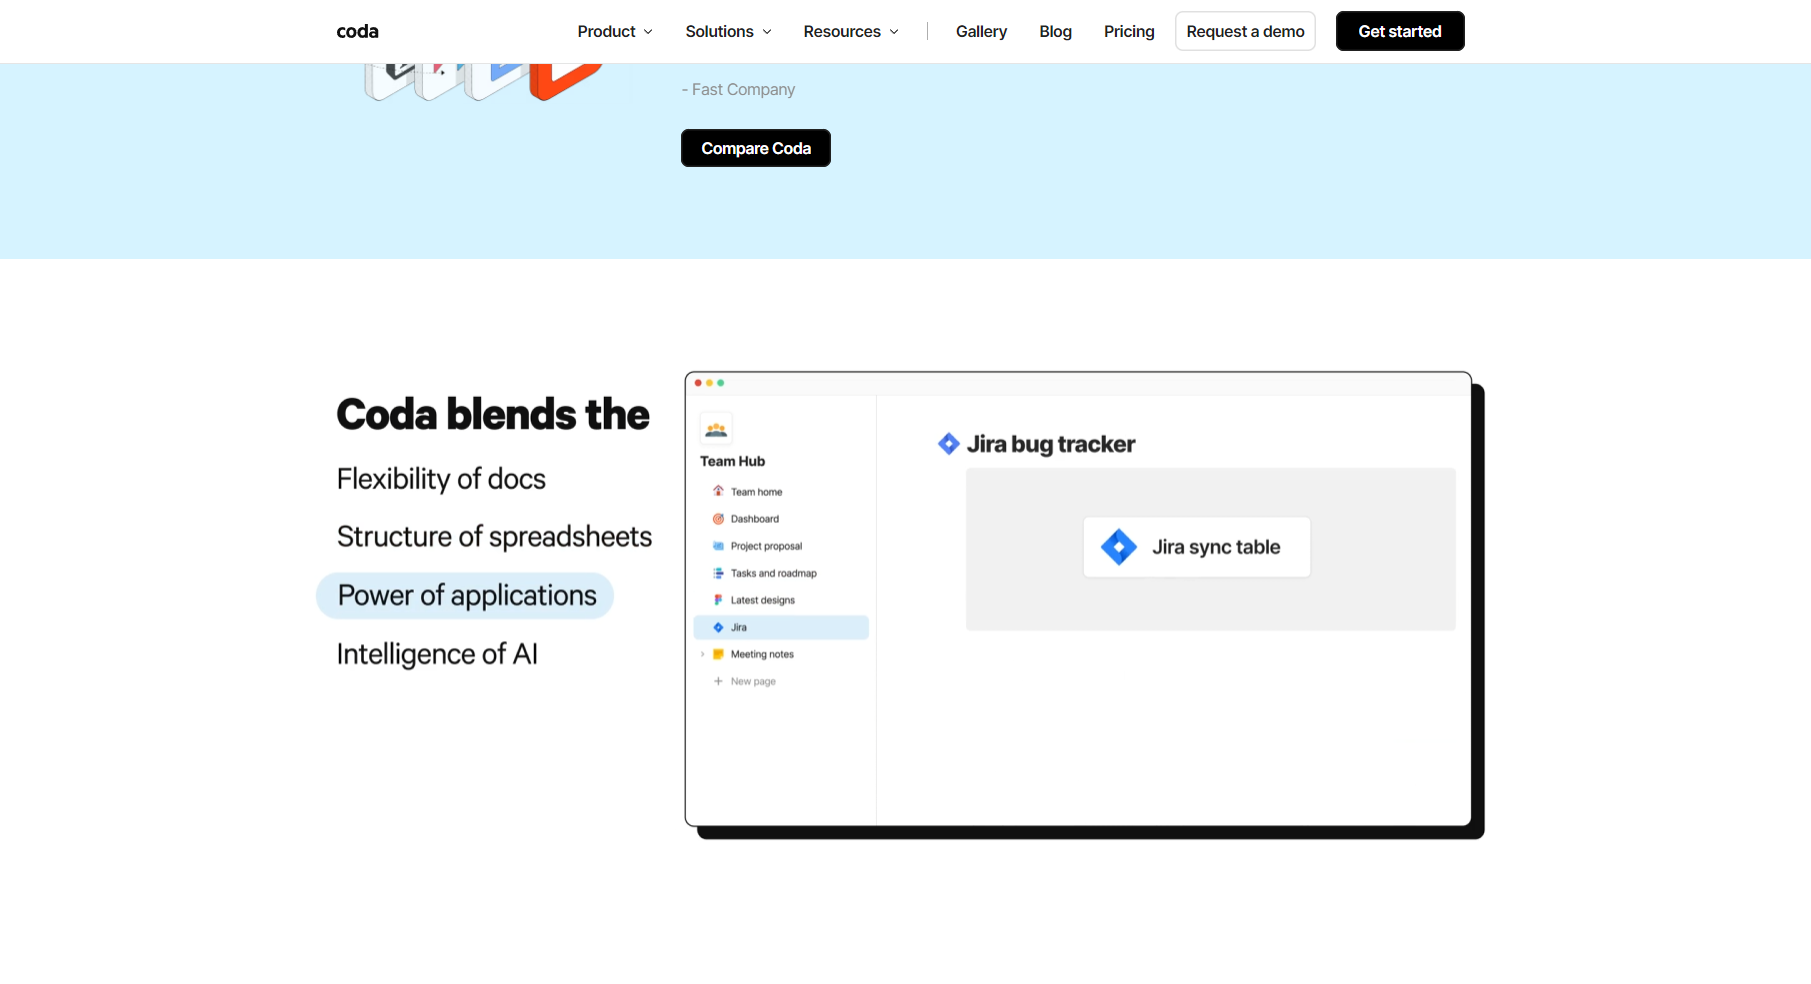The image size is (1811, 984).
Task: Click the Tasks and roadmap icon
Action: tap(718, 573)
